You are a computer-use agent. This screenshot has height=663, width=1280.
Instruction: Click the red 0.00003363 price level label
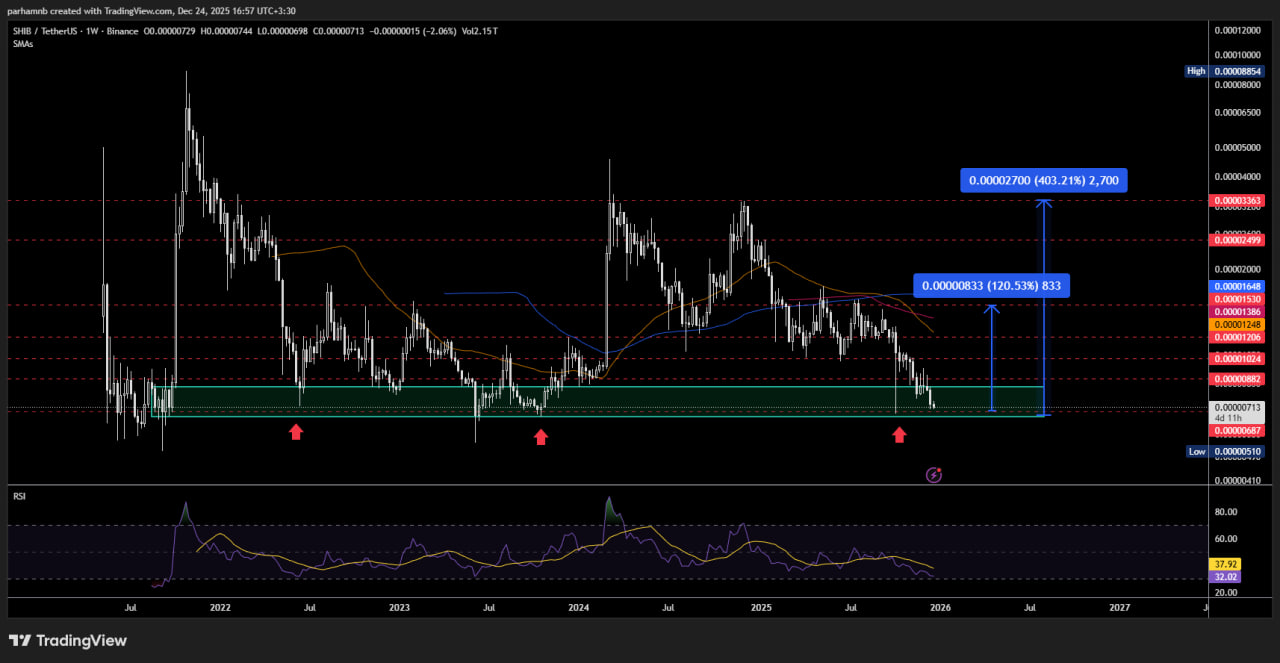click(x=1239, y=201)
